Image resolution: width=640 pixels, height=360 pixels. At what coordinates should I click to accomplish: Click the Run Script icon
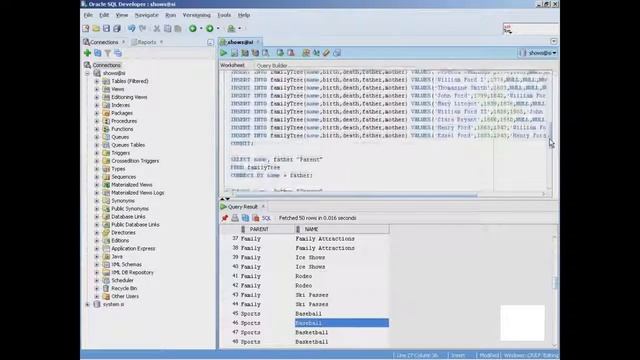coord(234,53)
